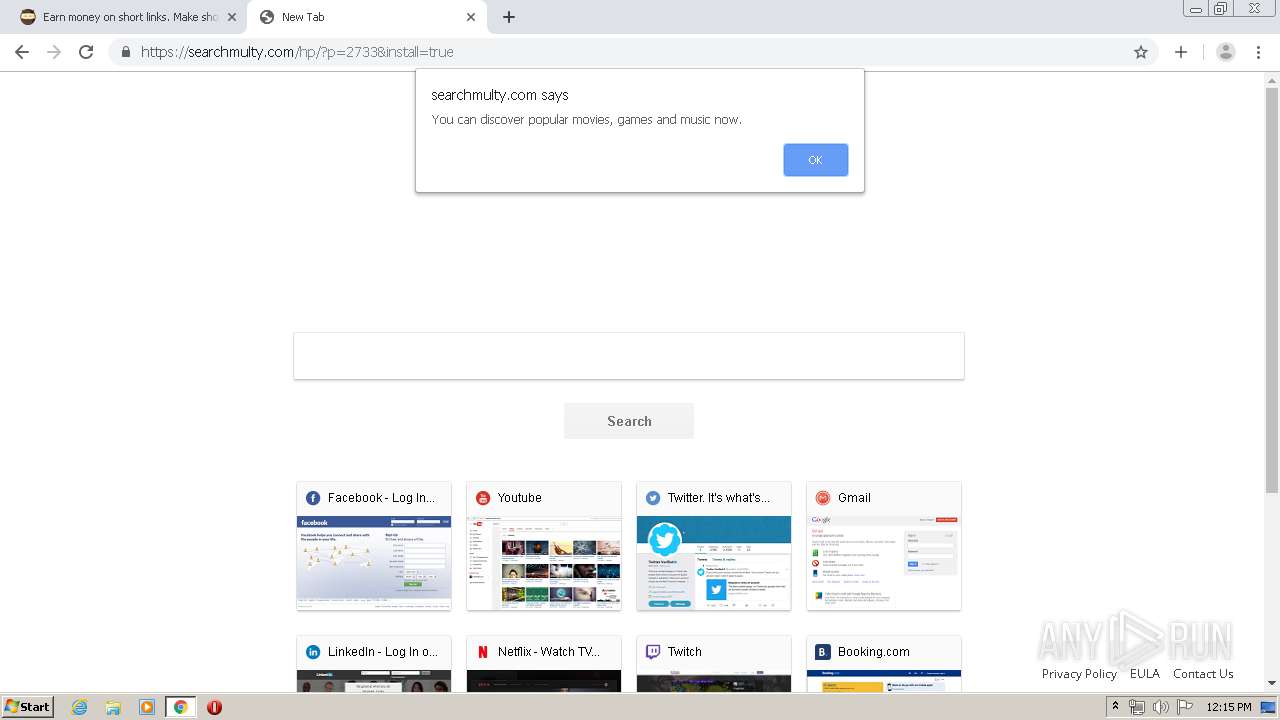Launch Internet Explorer from taskbar
This screenshot has height=720, width=1280.
[80, 707]
